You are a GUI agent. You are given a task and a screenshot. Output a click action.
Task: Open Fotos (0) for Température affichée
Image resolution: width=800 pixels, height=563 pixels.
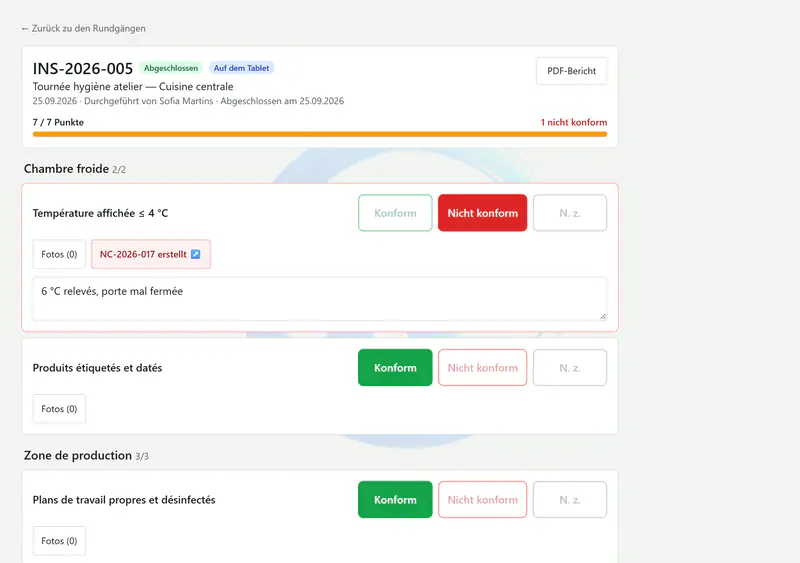(x=59, y=254)
